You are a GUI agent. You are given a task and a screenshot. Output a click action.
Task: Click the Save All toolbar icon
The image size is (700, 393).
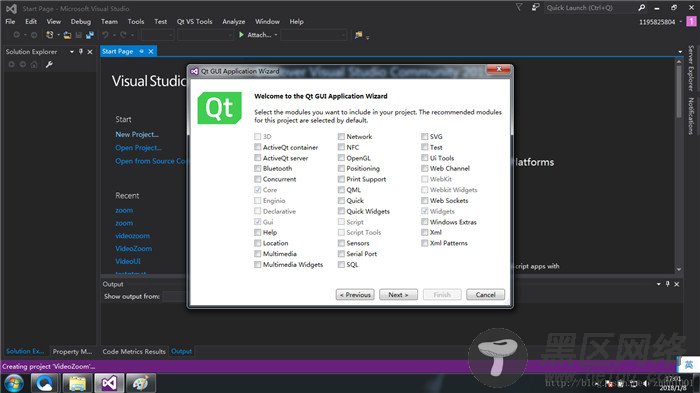(90, 35)
